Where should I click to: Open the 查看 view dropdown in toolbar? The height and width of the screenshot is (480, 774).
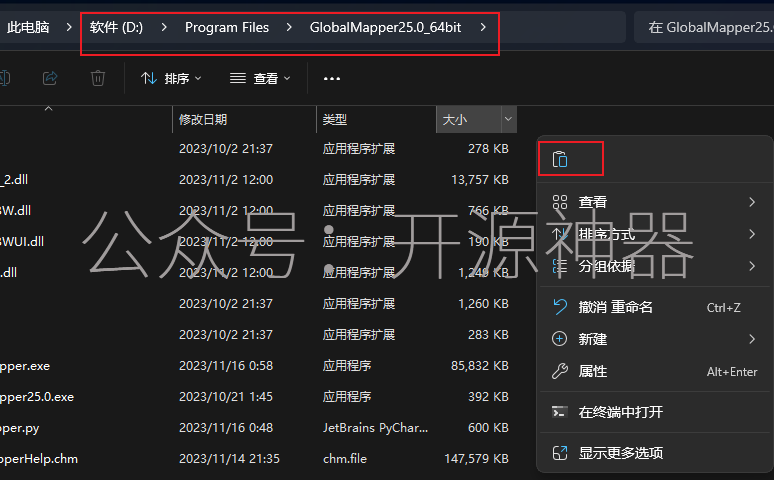(260, 79)
